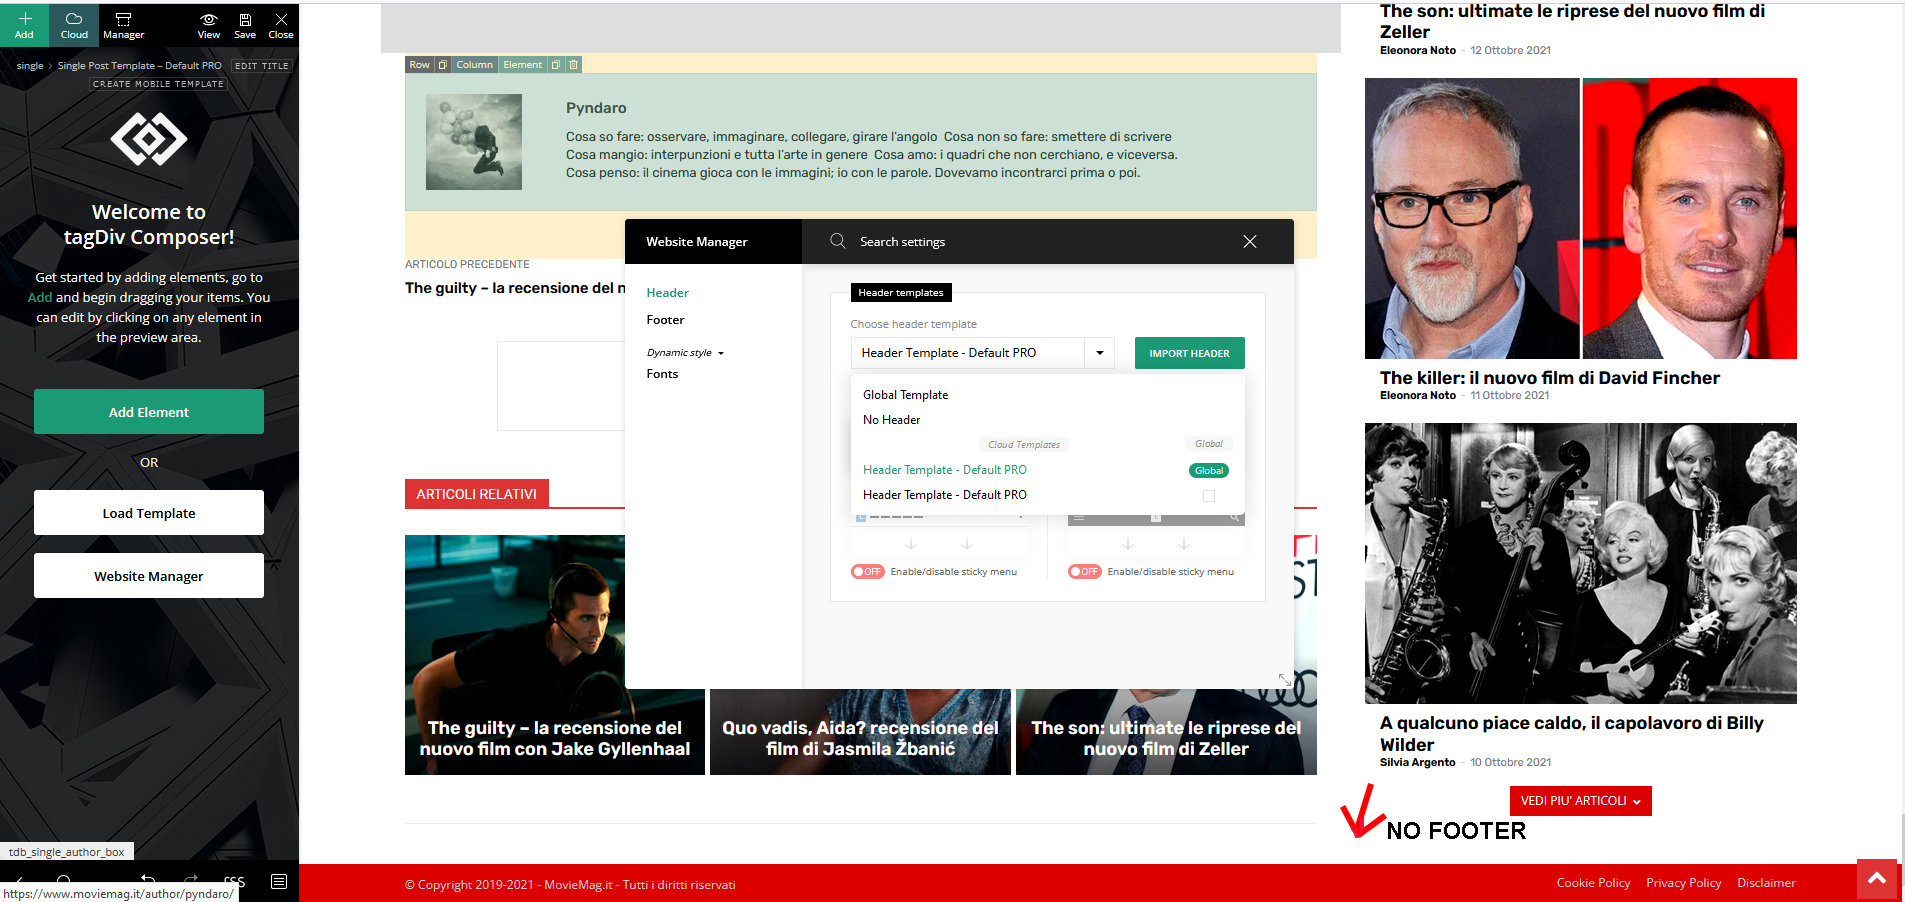Click the Cookie Policy footer link
This screenshot has width=1905, height=902.
click(1593, 883)
